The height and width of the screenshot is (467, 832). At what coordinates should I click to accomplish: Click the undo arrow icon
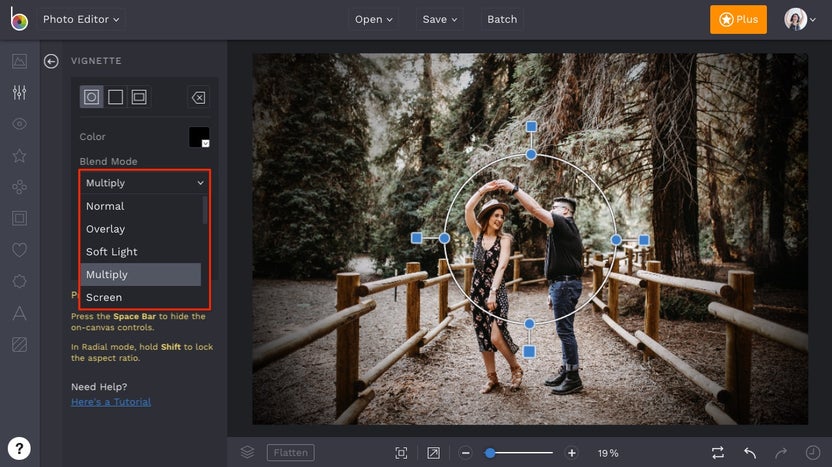click(749, 453)
